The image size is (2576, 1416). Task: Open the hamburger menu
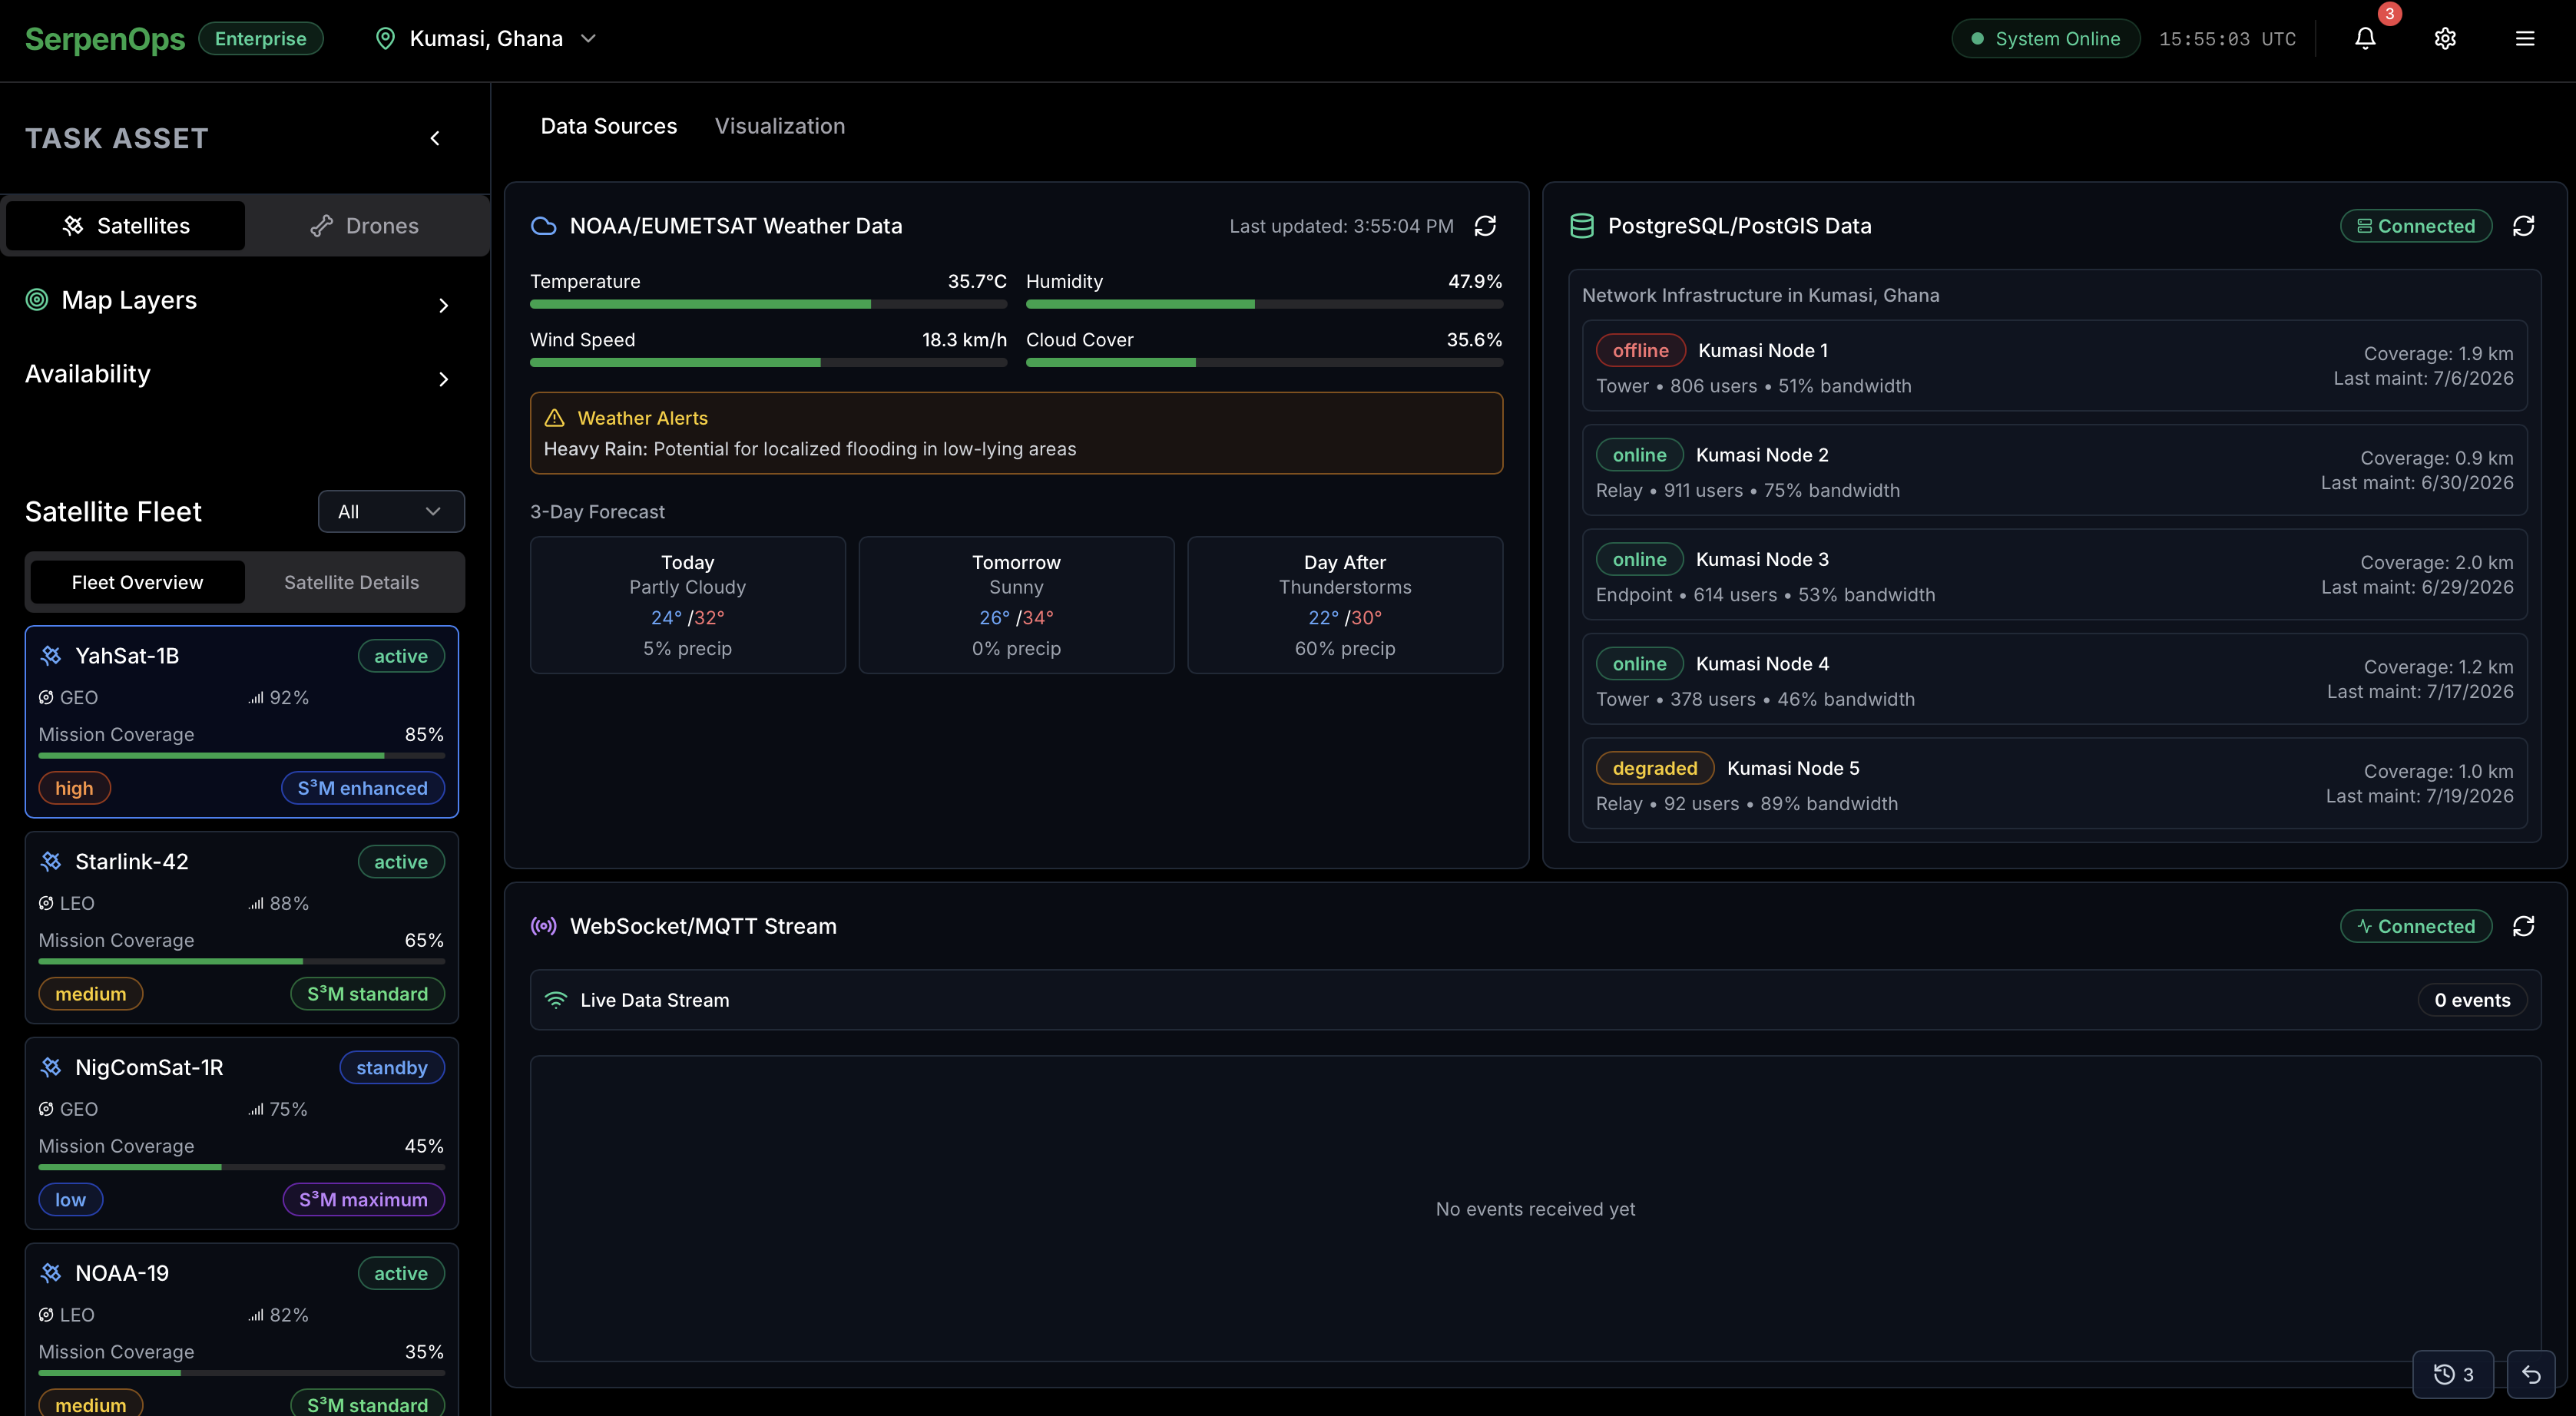tap(2525, 38)
